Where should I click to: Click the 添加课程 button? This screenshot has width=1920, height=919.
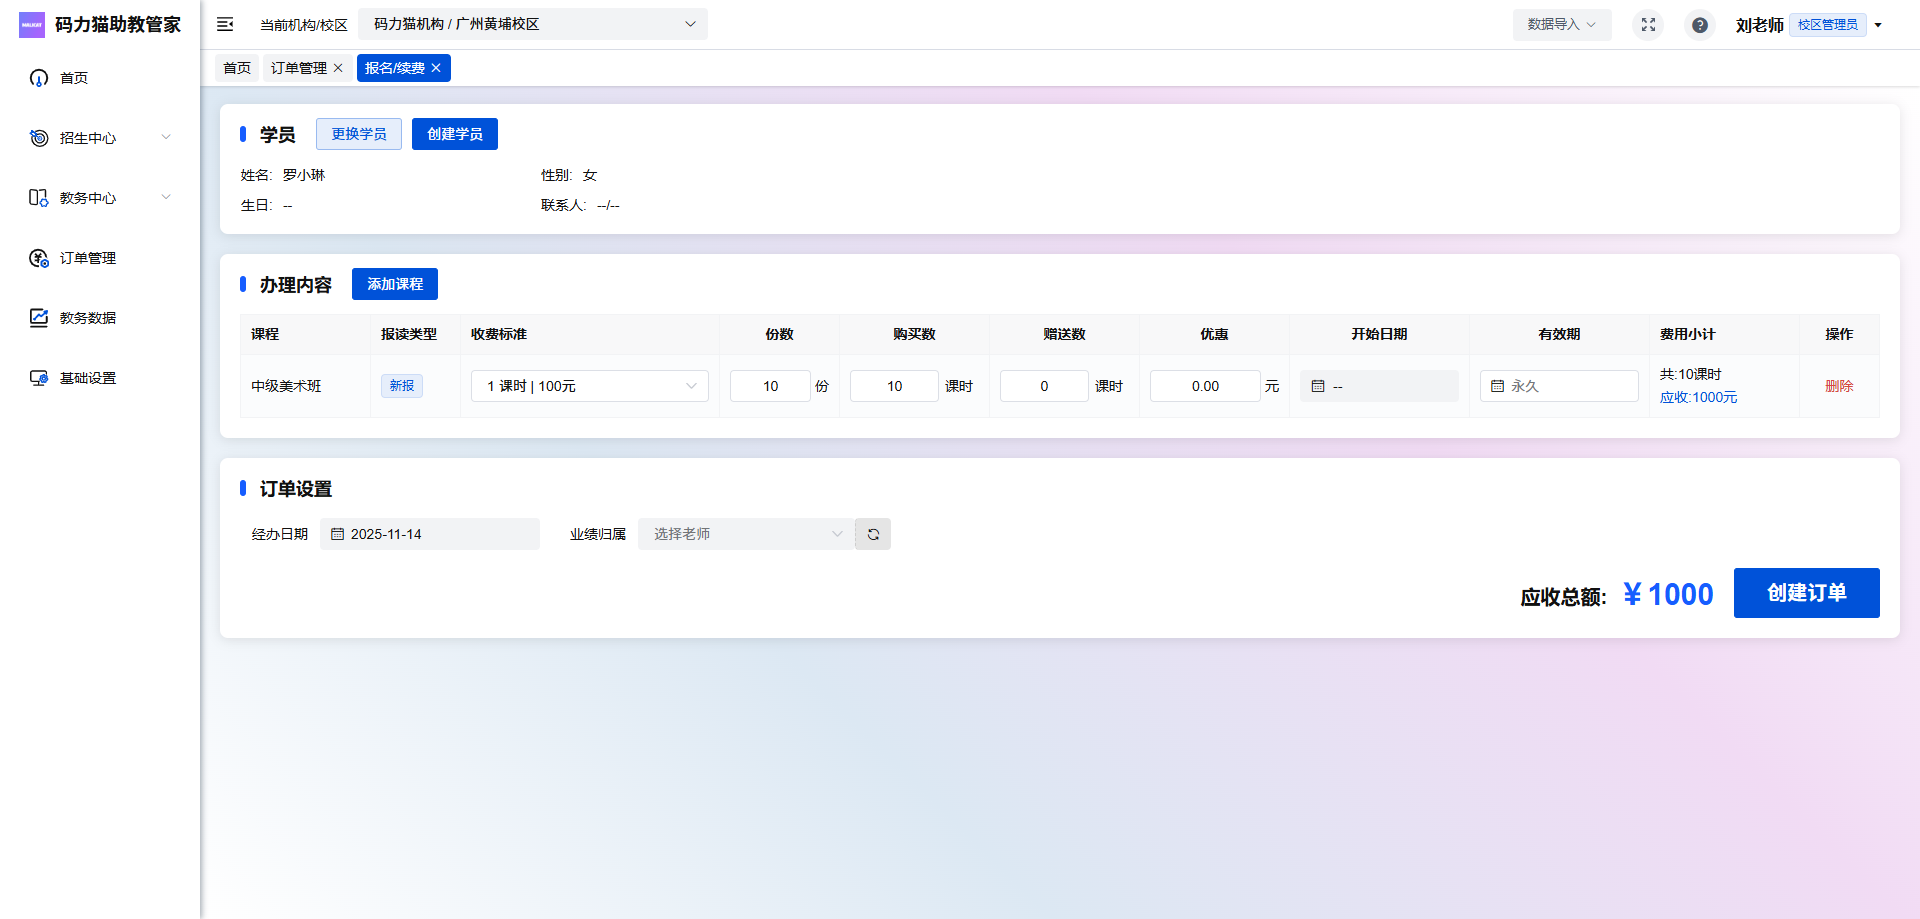tap(394, 284)
